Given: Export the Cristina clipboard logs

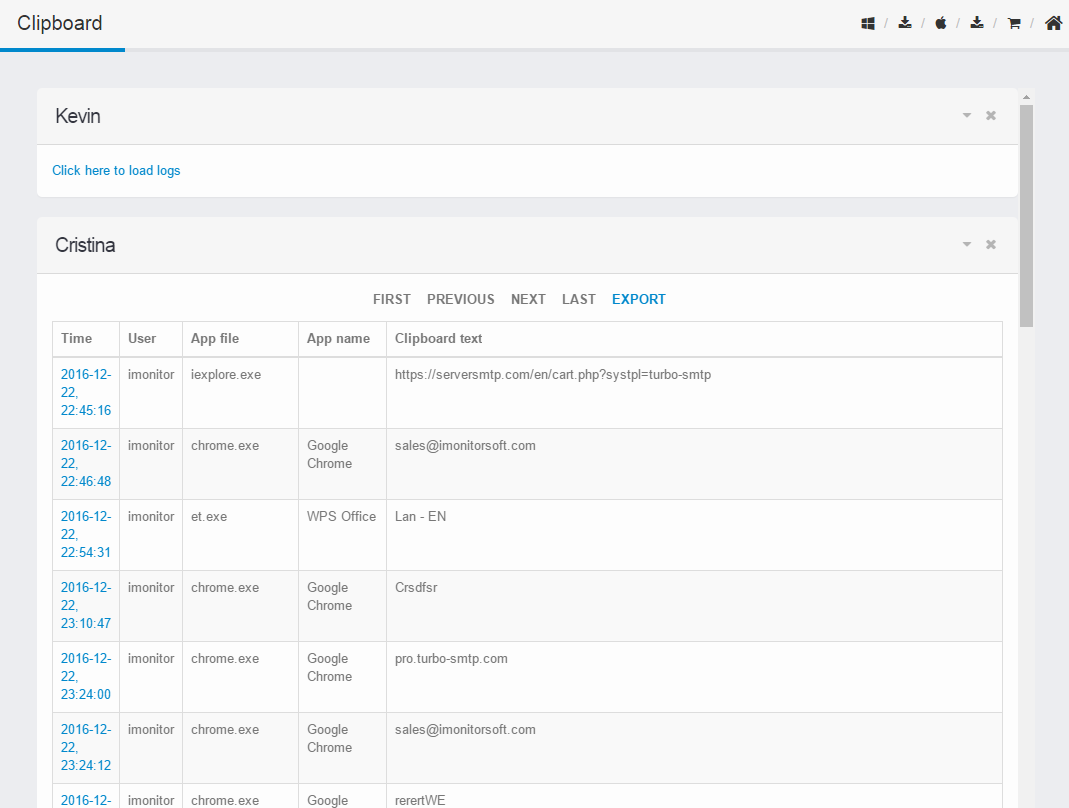Looking at the screenshot, I should [639, 299].
